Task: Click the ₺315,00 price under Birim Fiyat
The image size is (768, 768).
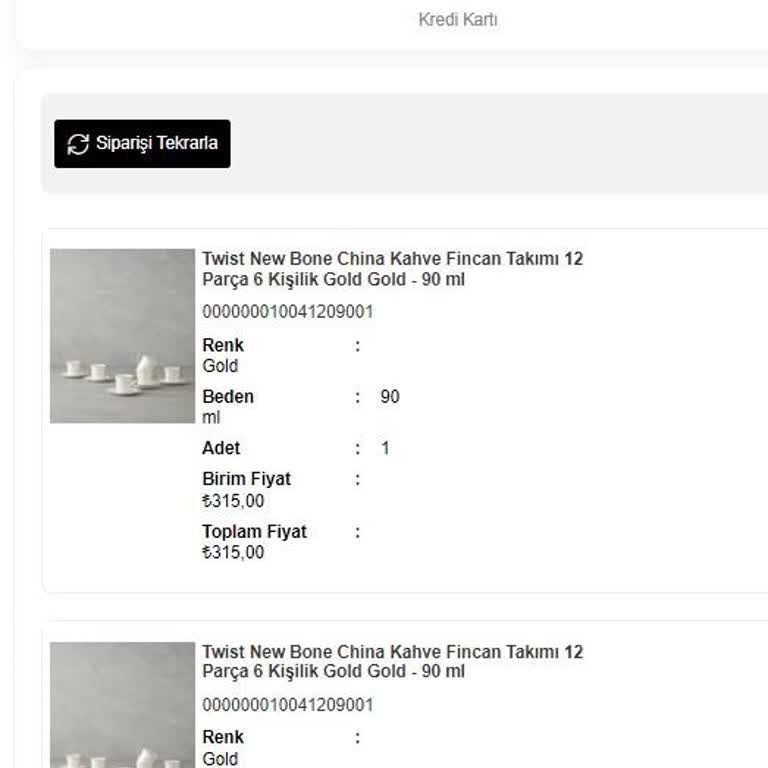Action: pos(233,501)
